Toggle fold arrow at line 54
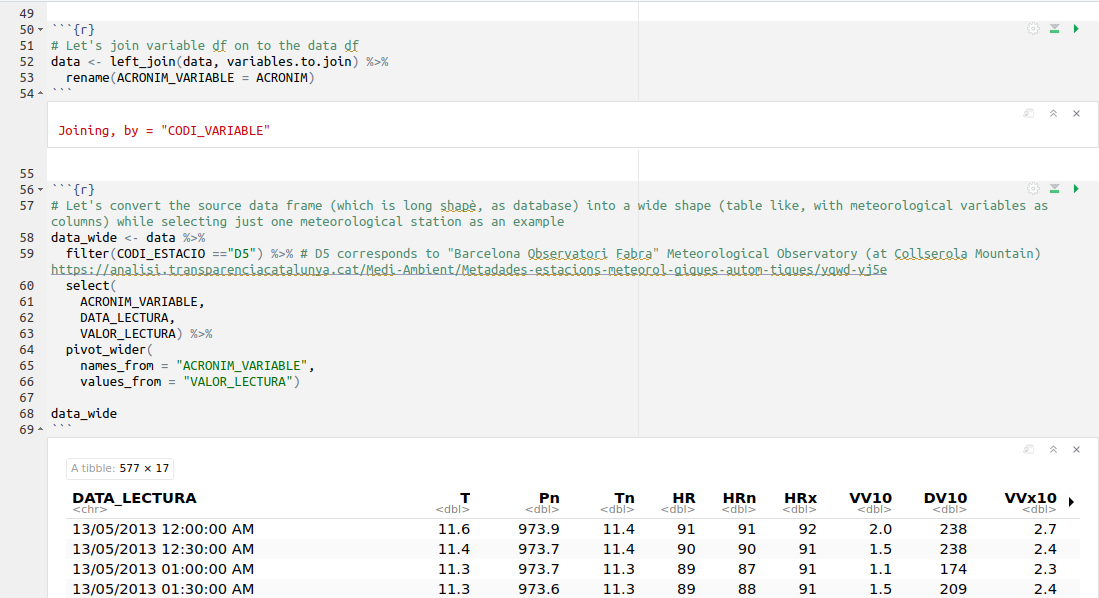The width and height of the screenshot is (1099, 598). coord(40,93)
